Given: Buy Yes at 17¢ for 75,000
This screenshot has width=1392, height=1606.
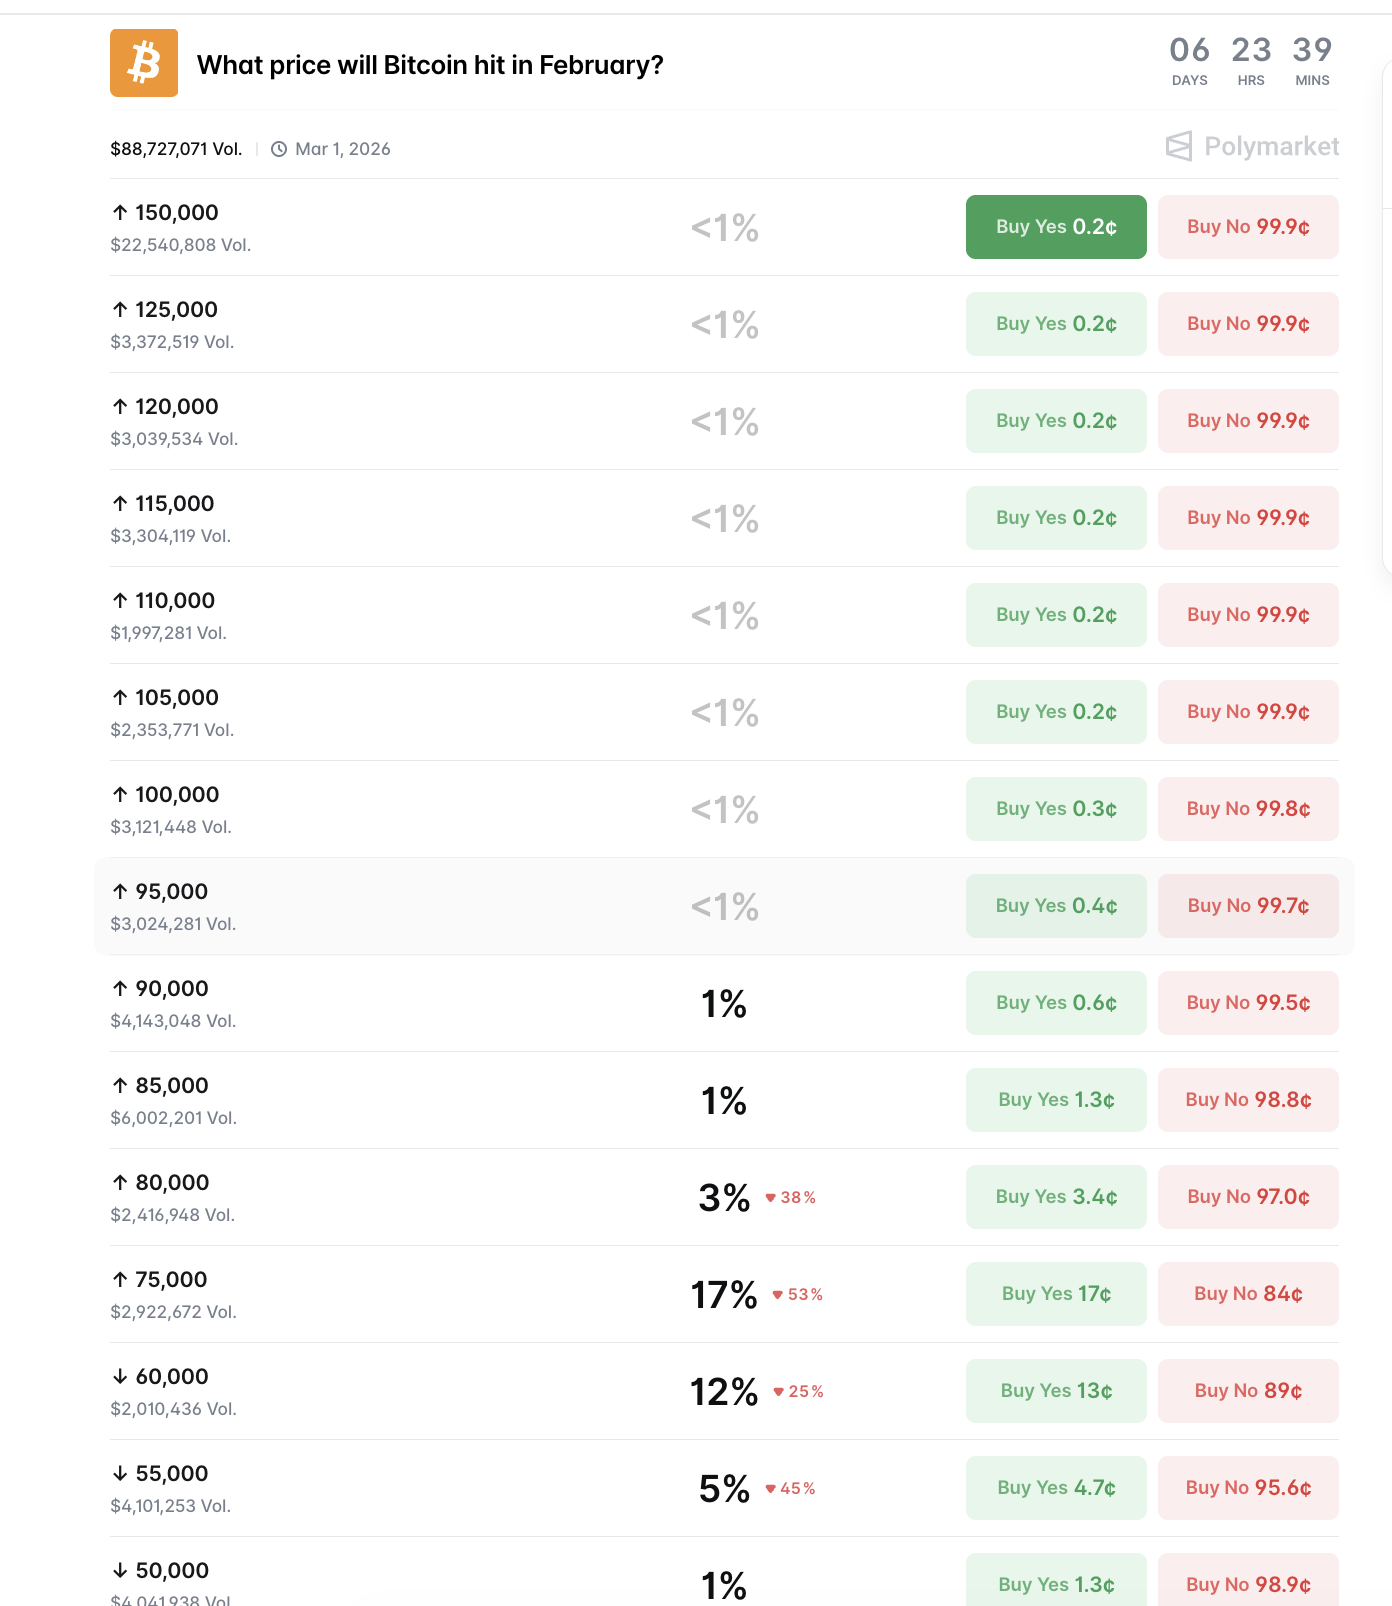Looking at the screenshot, I should tap(1056, 1294).
